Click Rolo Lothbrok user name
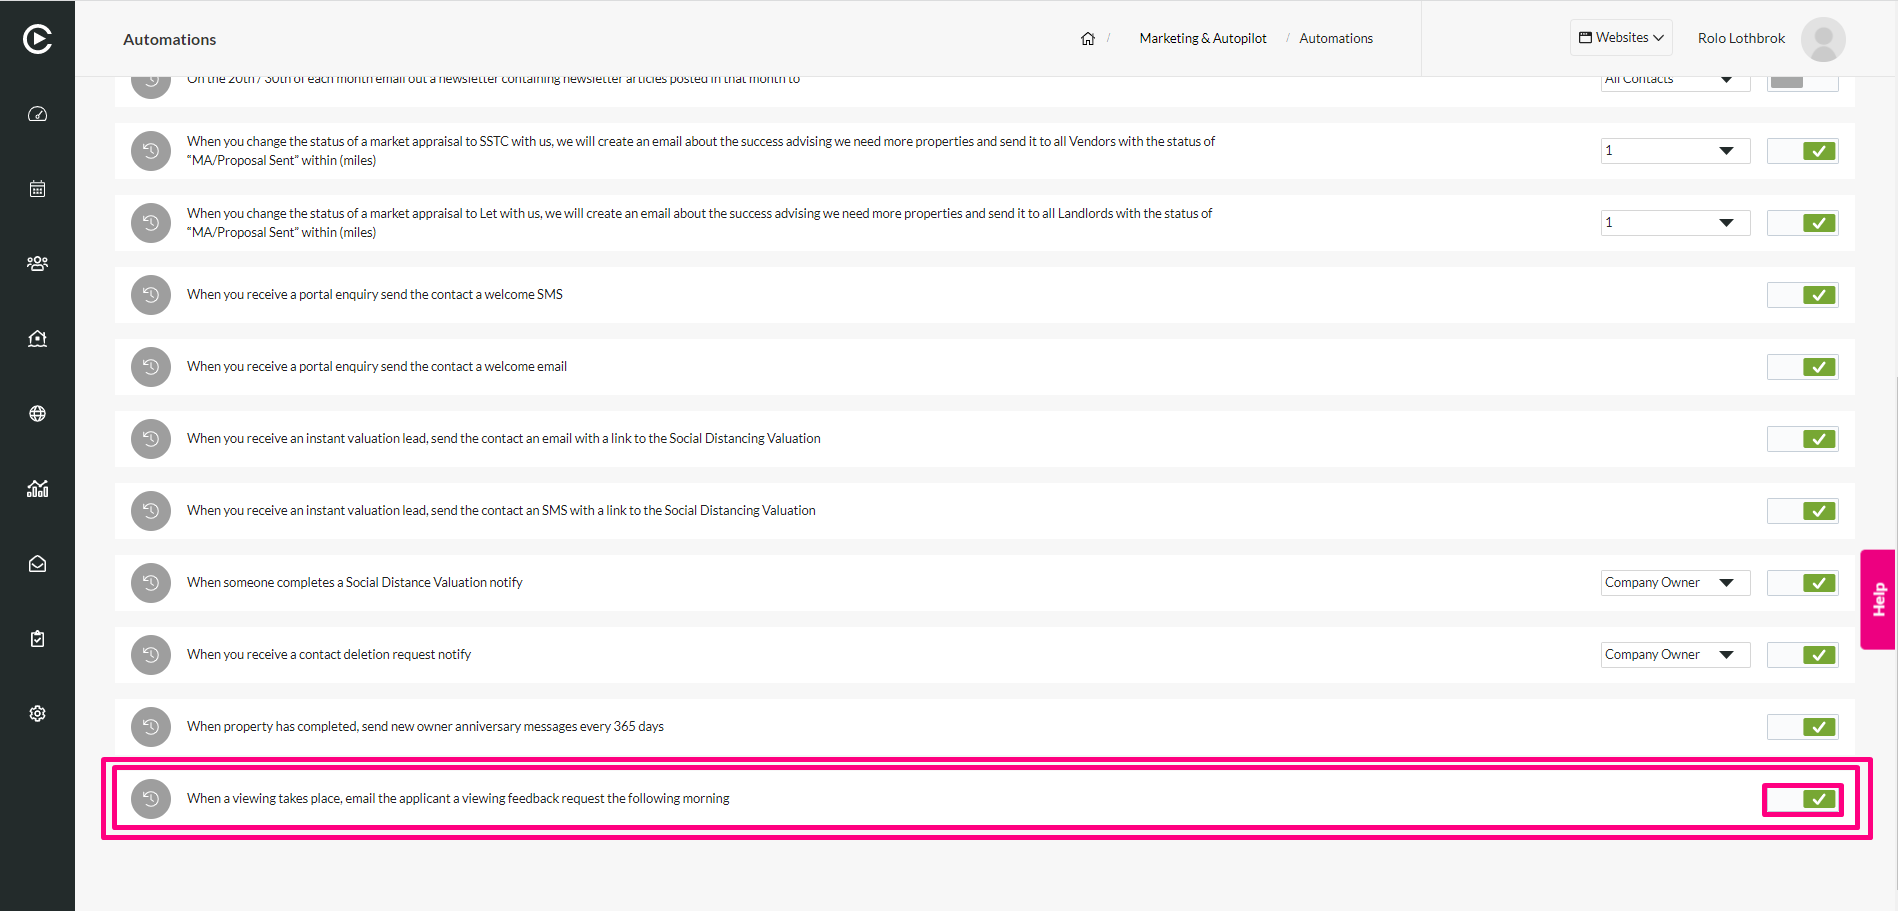This screenshot has width=1898, height=911. click(1741, 39)
